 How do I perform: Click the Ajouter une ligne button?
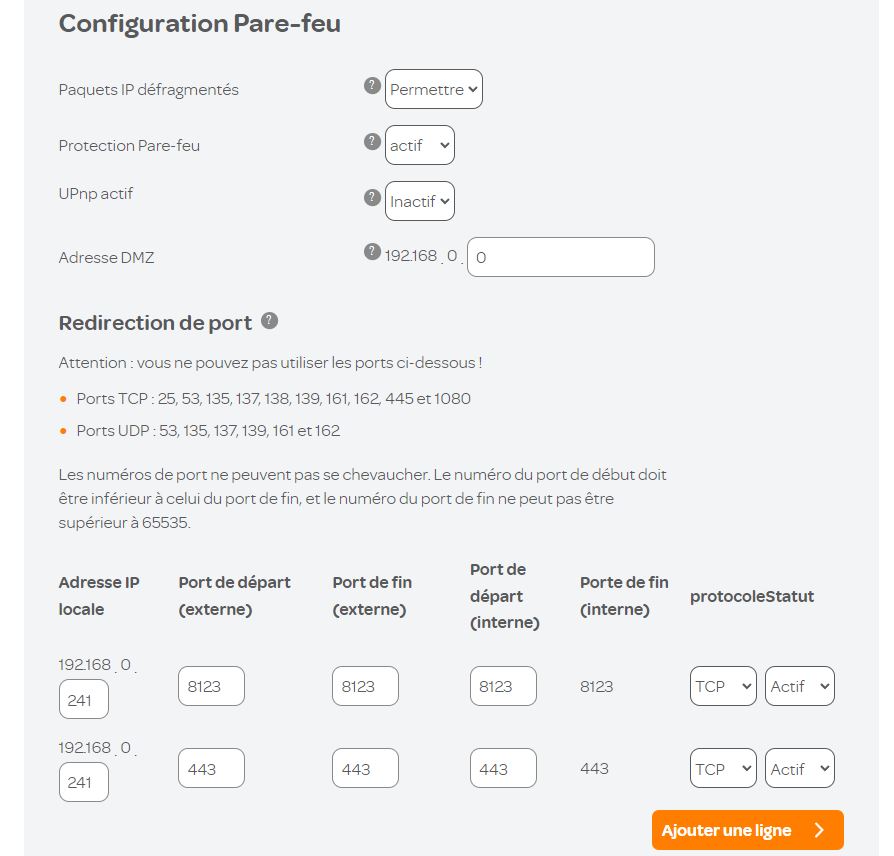coord(747,830)
